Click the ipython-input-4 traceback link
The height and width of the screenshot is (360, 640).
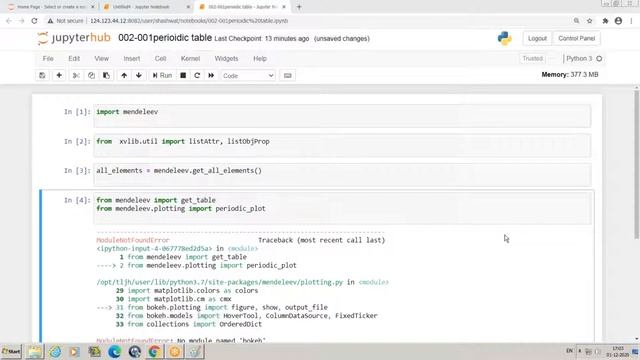(x=154, y=249)
